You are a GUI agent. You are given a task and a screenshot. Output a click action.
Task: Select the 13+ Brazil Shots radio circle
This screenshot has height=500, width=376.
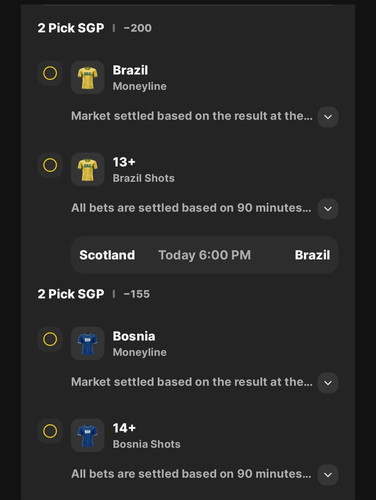(50, 165)
